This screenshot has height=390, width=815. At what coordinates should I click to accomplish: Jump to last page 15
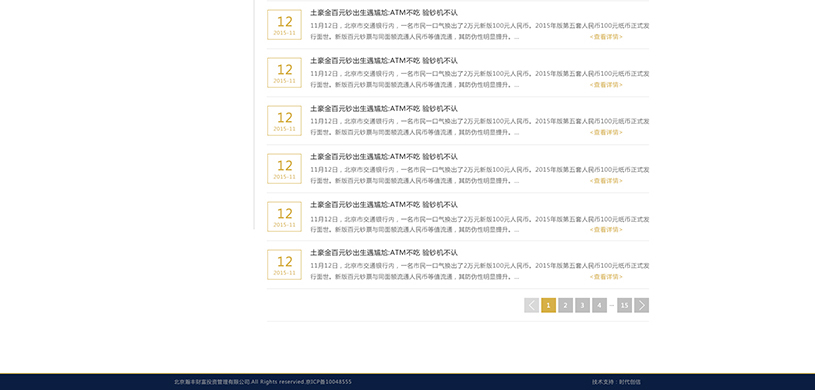pos(625,305)
